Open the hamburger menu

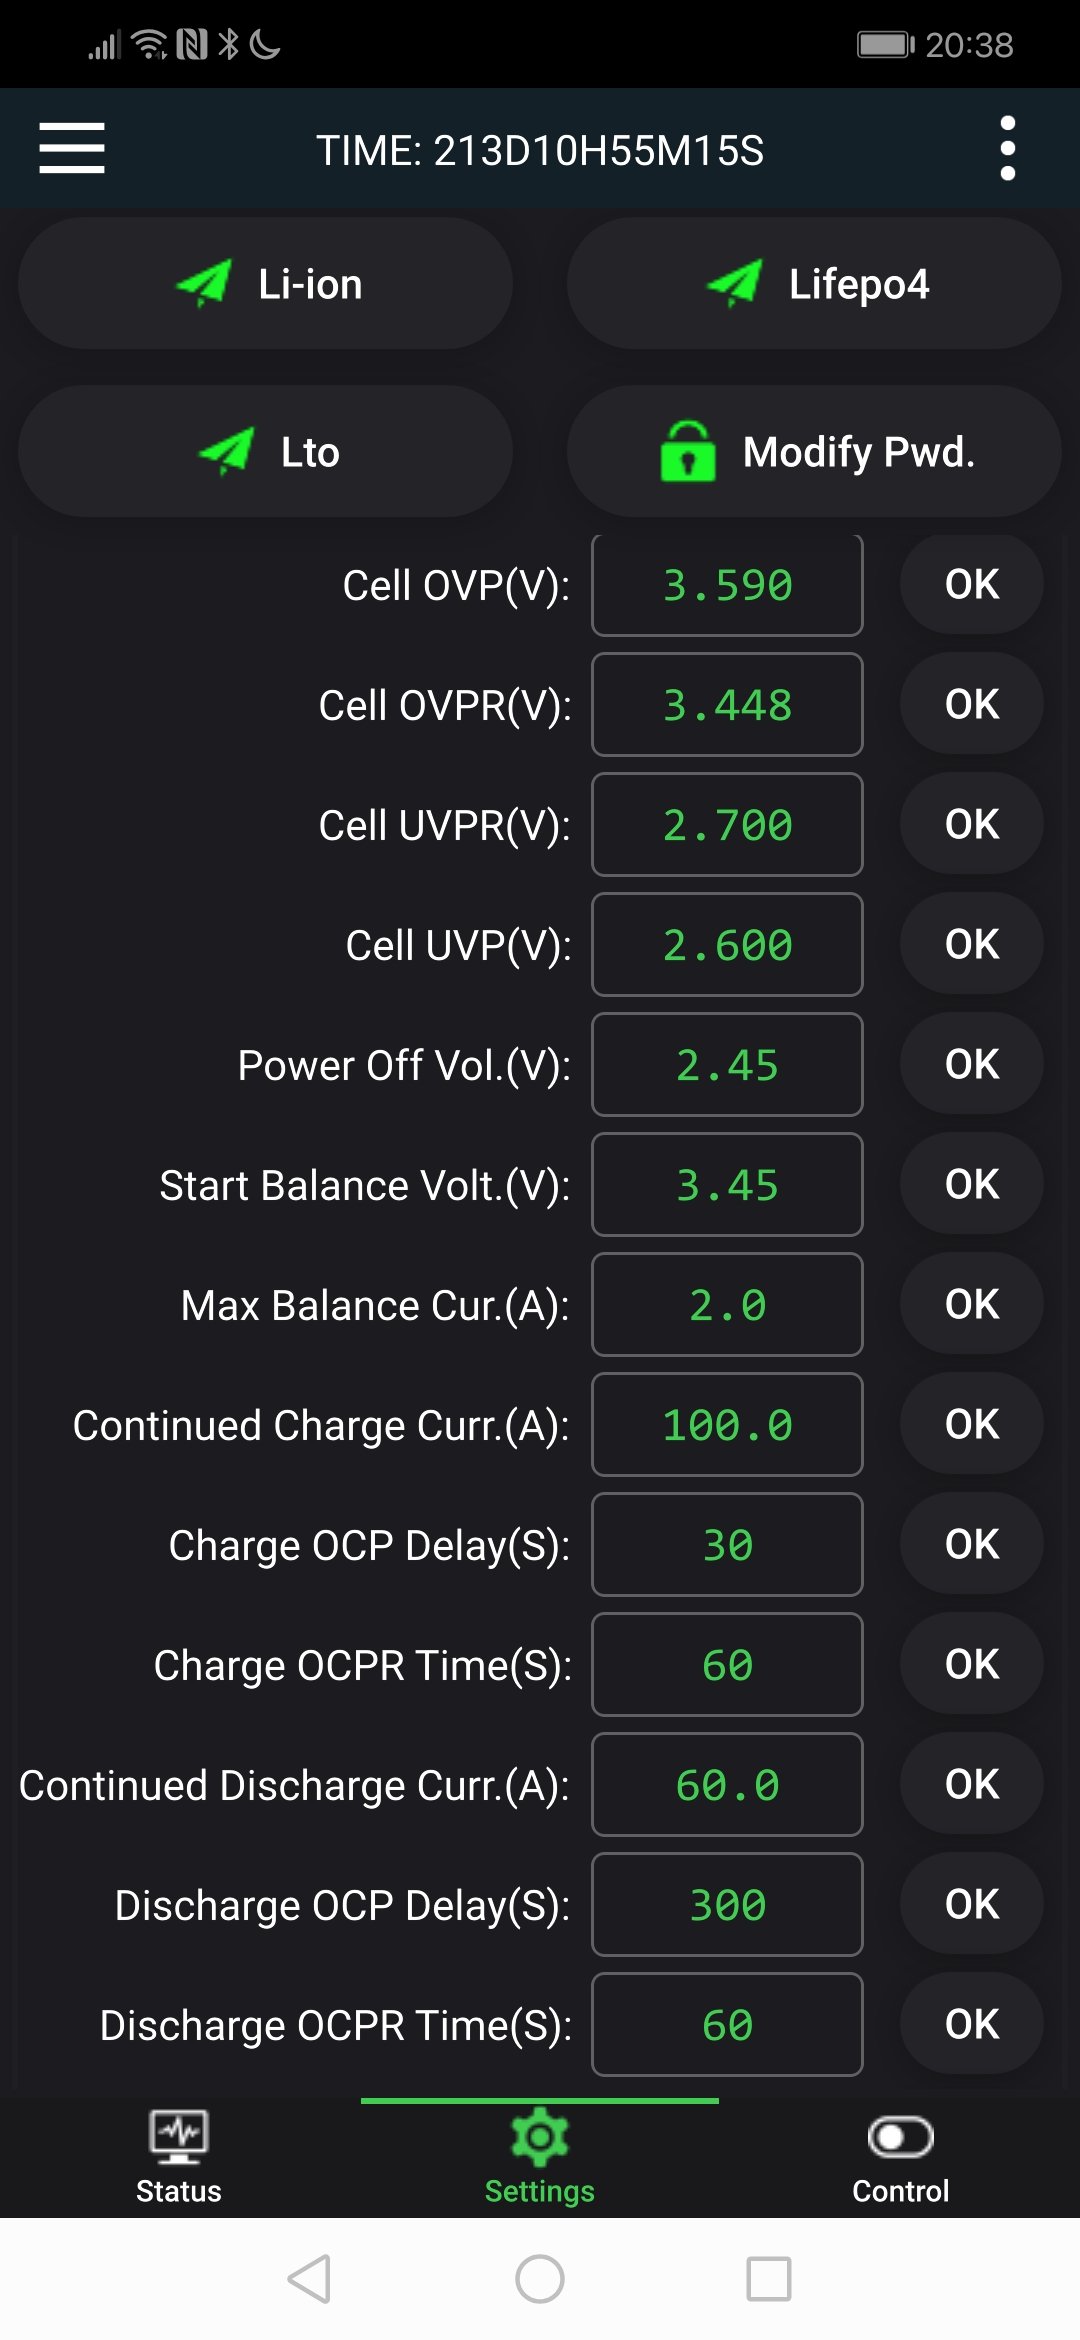(72, 148)
